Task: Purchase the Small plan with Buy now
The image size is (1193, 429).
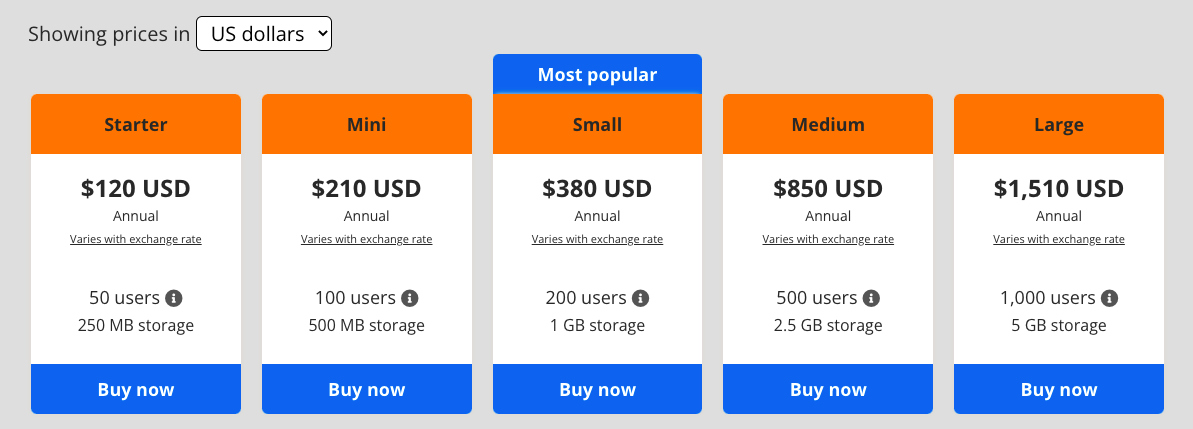Action: tap(597, 389)
